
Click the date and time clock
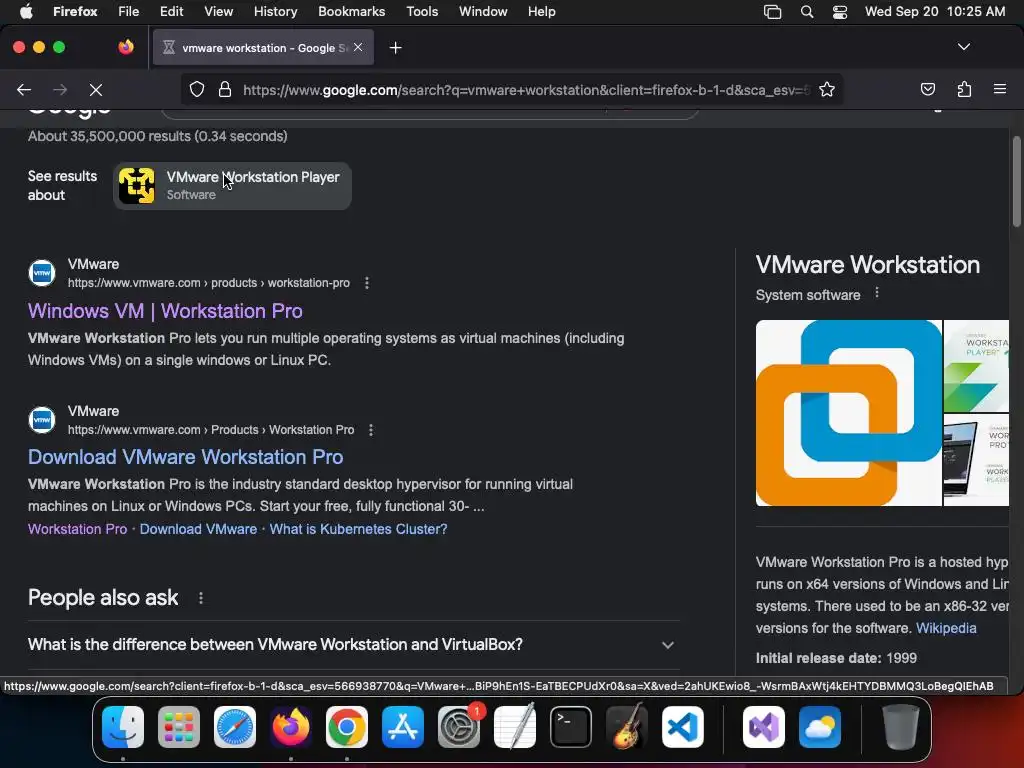[x=935, y=11]
